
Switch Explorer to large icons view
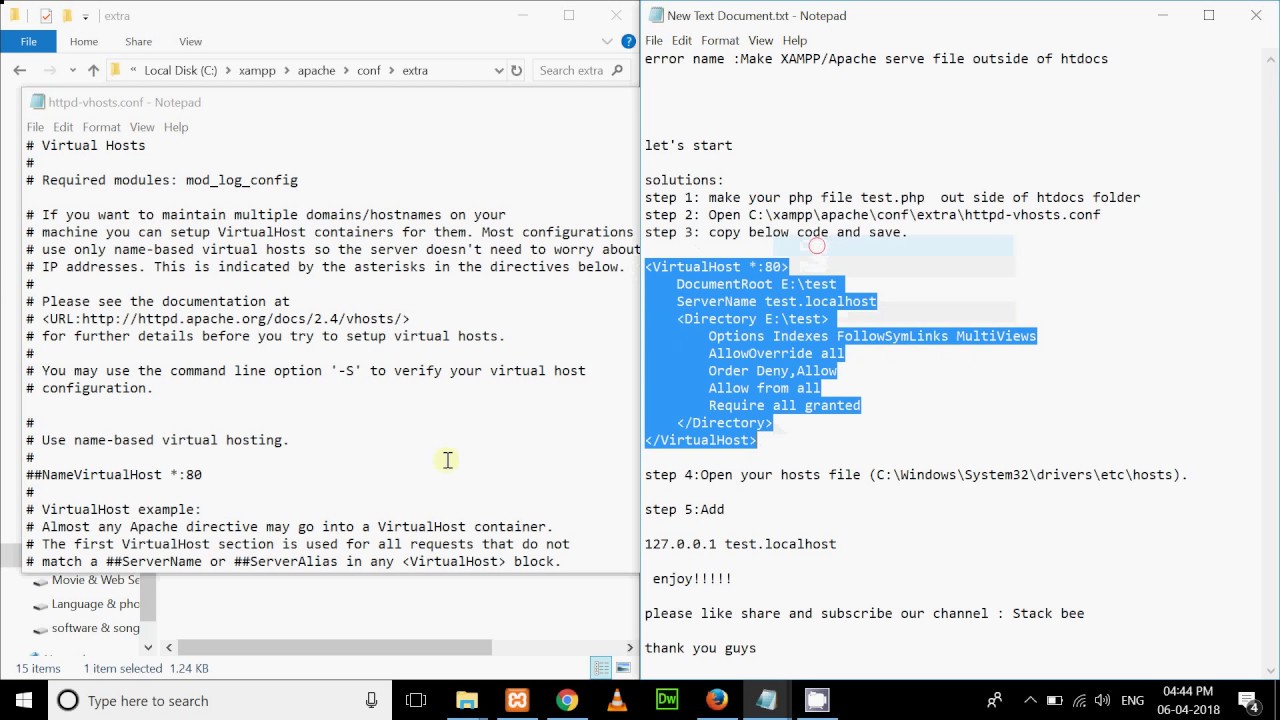coord(623,668)
